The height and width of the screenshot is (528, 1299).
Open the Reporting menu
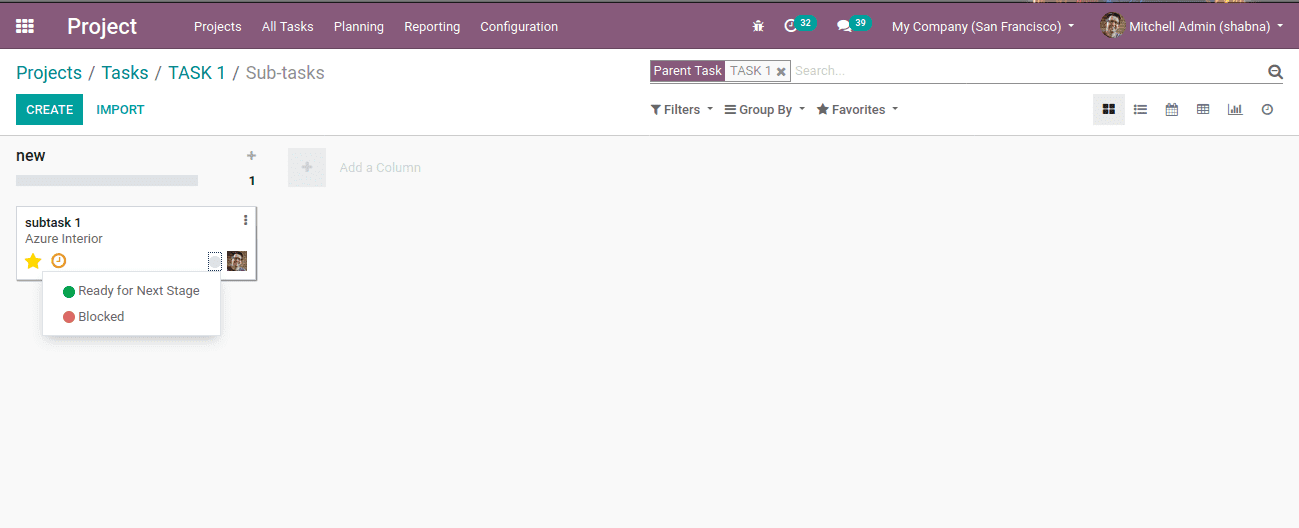tap(432, 27)
